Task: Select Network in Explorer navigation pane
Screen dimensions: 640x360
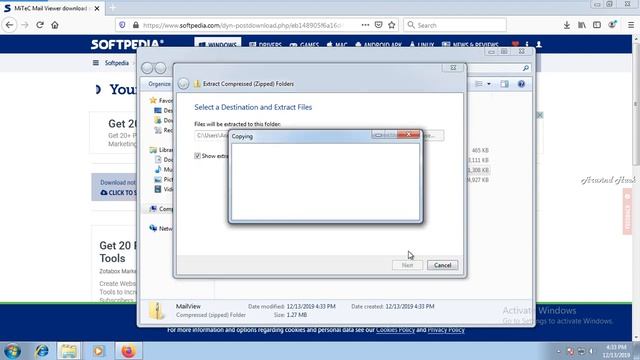Action: pyautogui.click(x=161, y=228)
